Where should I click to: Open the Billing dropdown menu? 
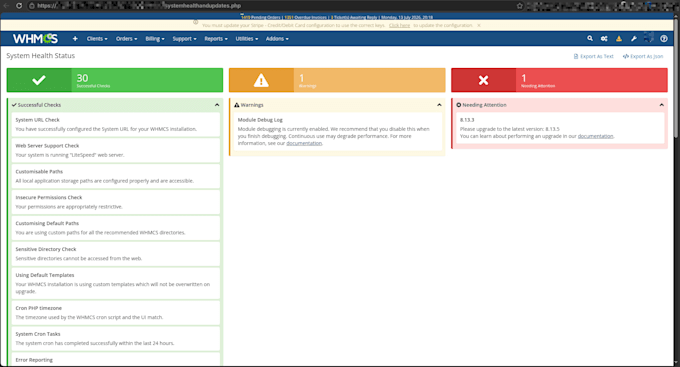point(155,39)
